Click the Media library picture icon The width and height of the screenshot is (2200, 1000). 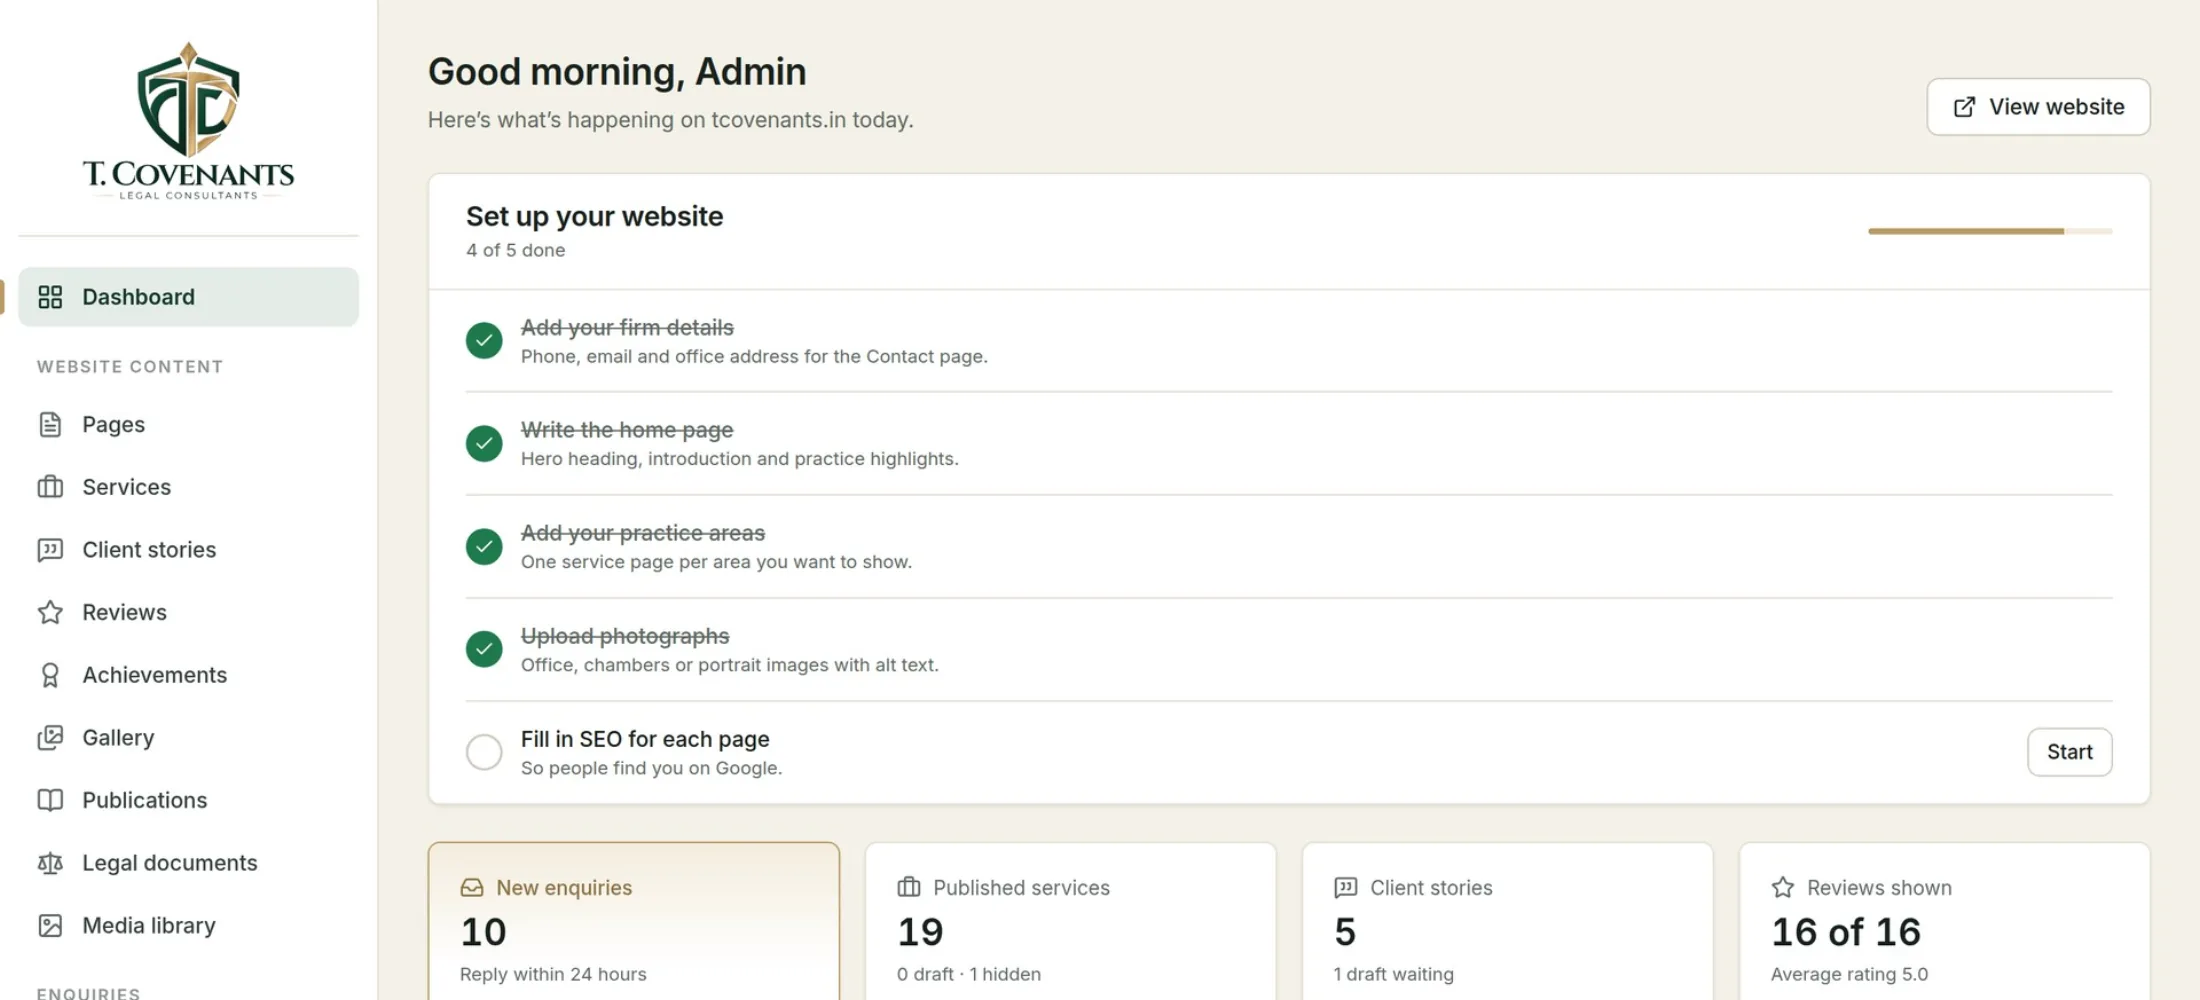click(50, 926)
